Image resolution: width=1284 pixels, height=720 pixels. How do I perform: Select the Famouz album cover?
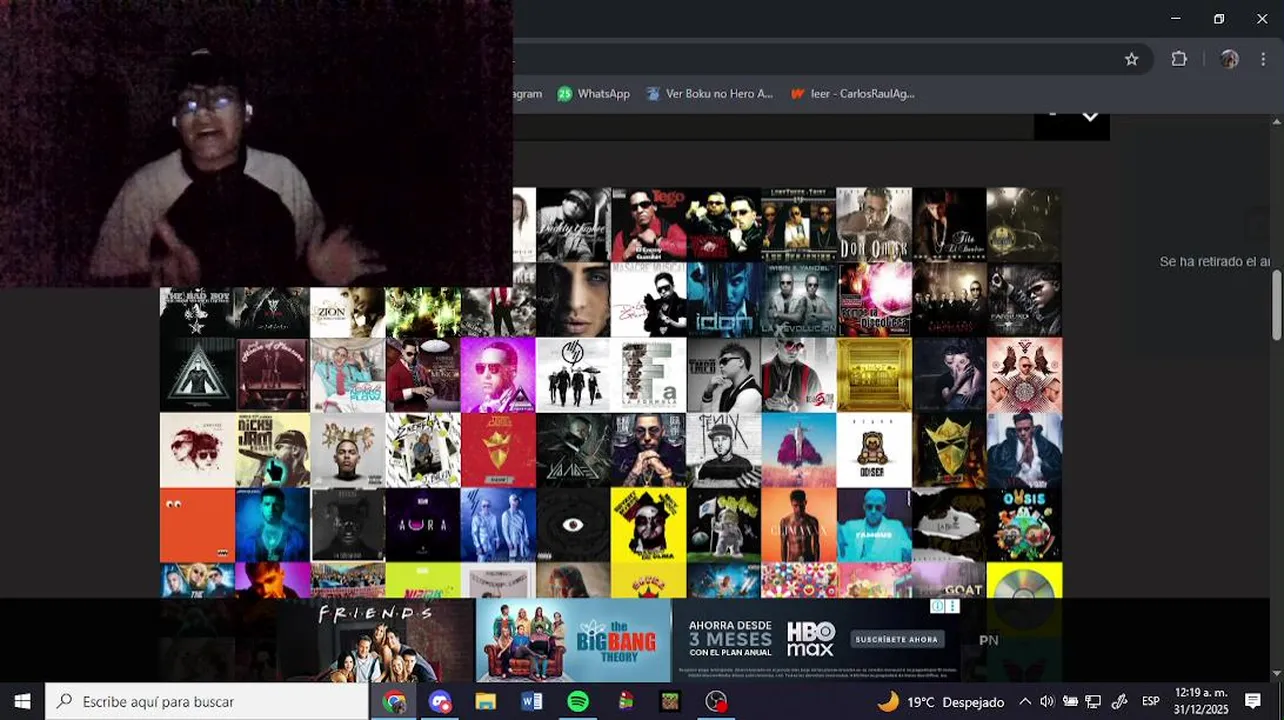[x=874, y=525]
